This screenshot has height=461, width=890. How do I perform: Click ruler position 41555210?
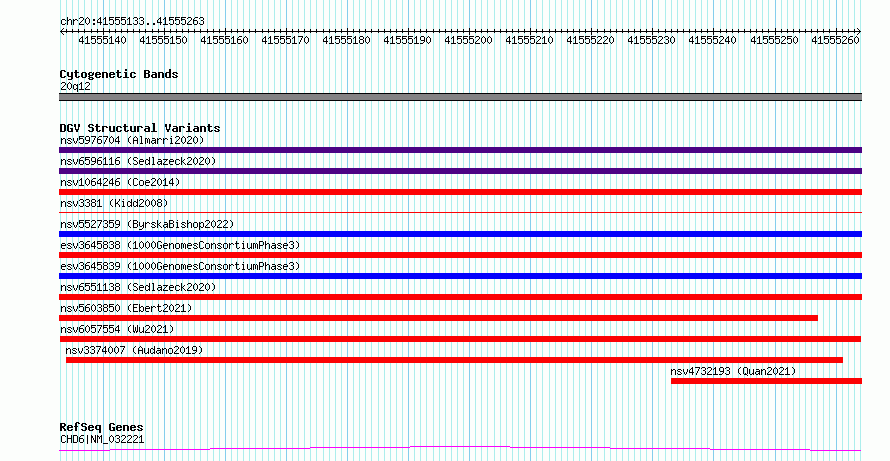[x=530, y=40]
